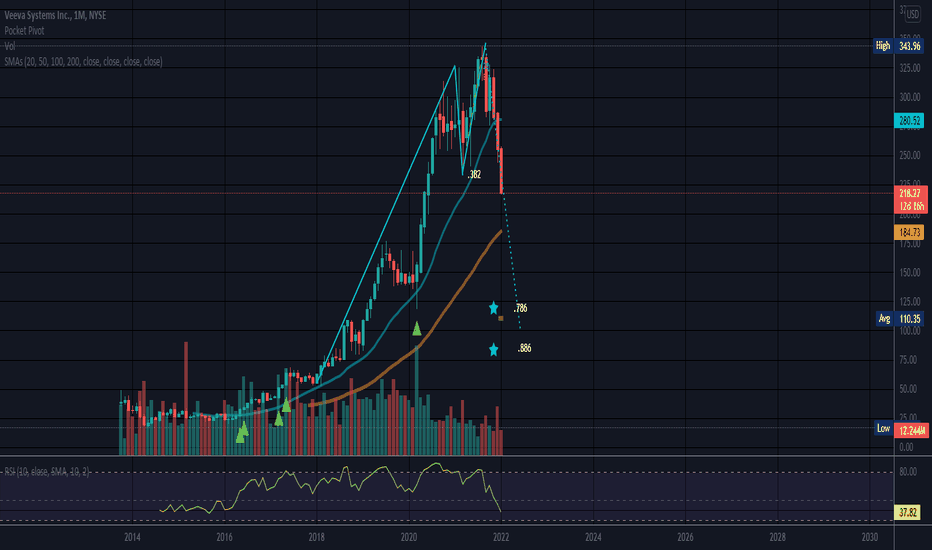Select the Pocket Pivot indicator label
Image resolution: width=932 pixels, height=550 pixels.
pyautogui.click(x=24, y=31)
